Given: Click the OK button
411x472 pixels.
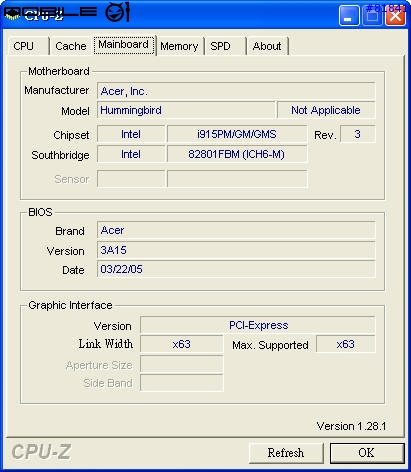Looking at the screenshot, I should 367,453.
